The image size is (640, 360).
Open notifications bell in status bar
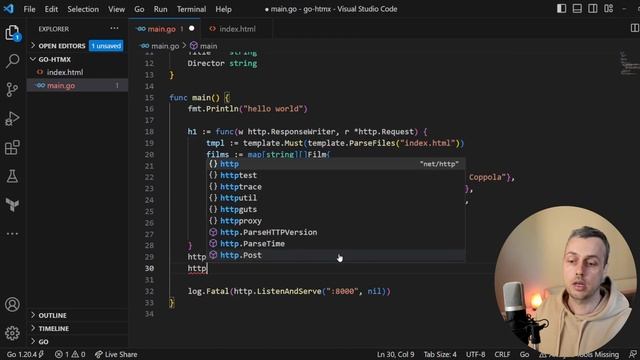633,354
